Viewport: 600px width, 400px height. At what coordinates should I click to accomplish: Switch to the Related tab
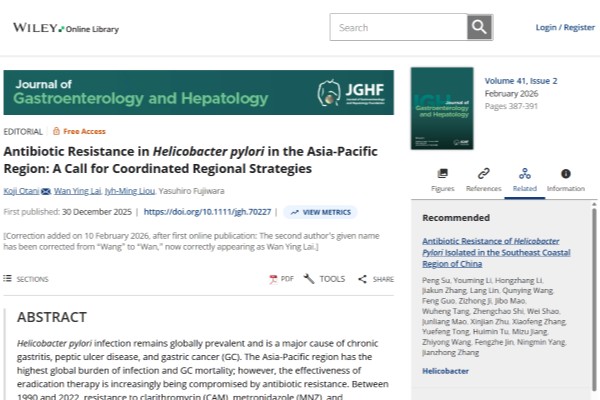pyautogui.click(x=524, y=178)
